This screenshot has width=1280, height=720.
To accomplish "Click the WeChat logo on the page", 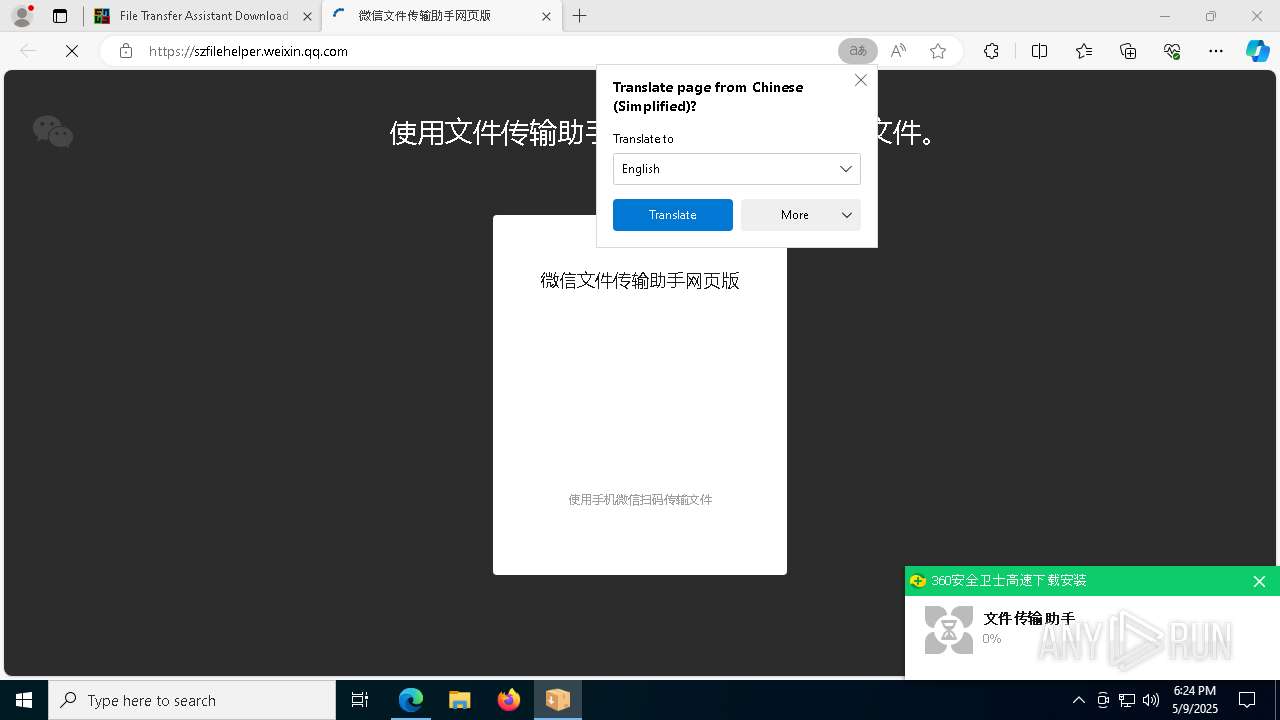I will click(53, 131).
